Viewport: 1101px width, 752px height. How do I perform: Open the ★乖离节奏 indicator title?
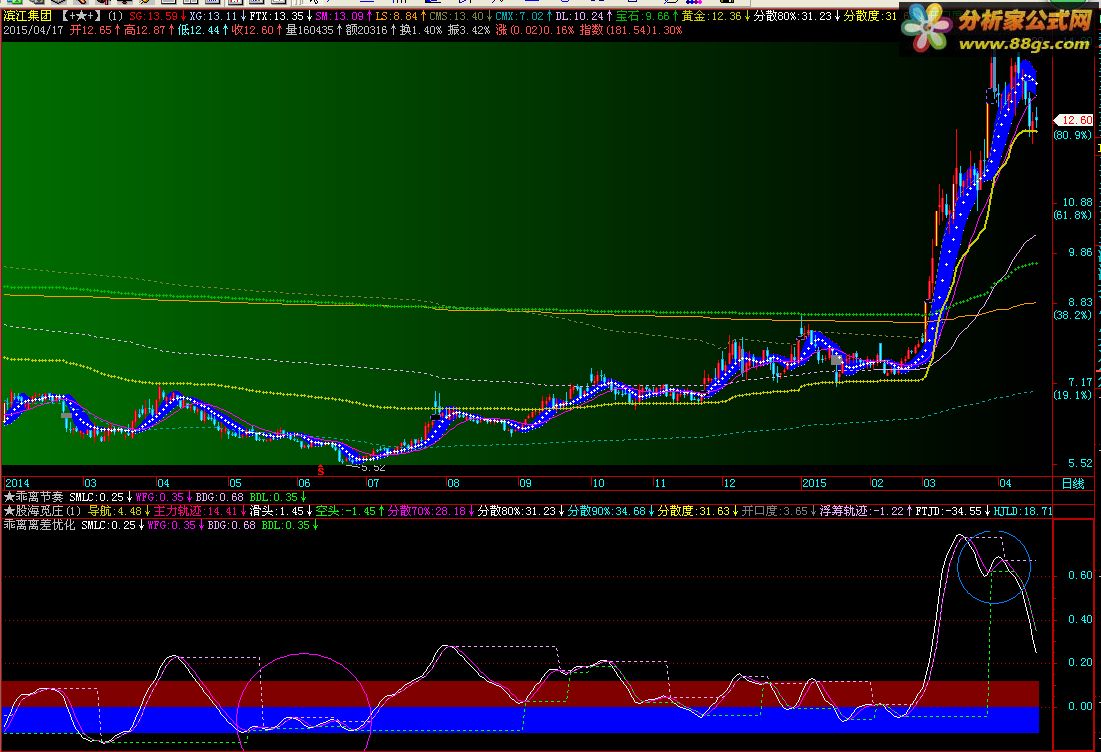34,497
